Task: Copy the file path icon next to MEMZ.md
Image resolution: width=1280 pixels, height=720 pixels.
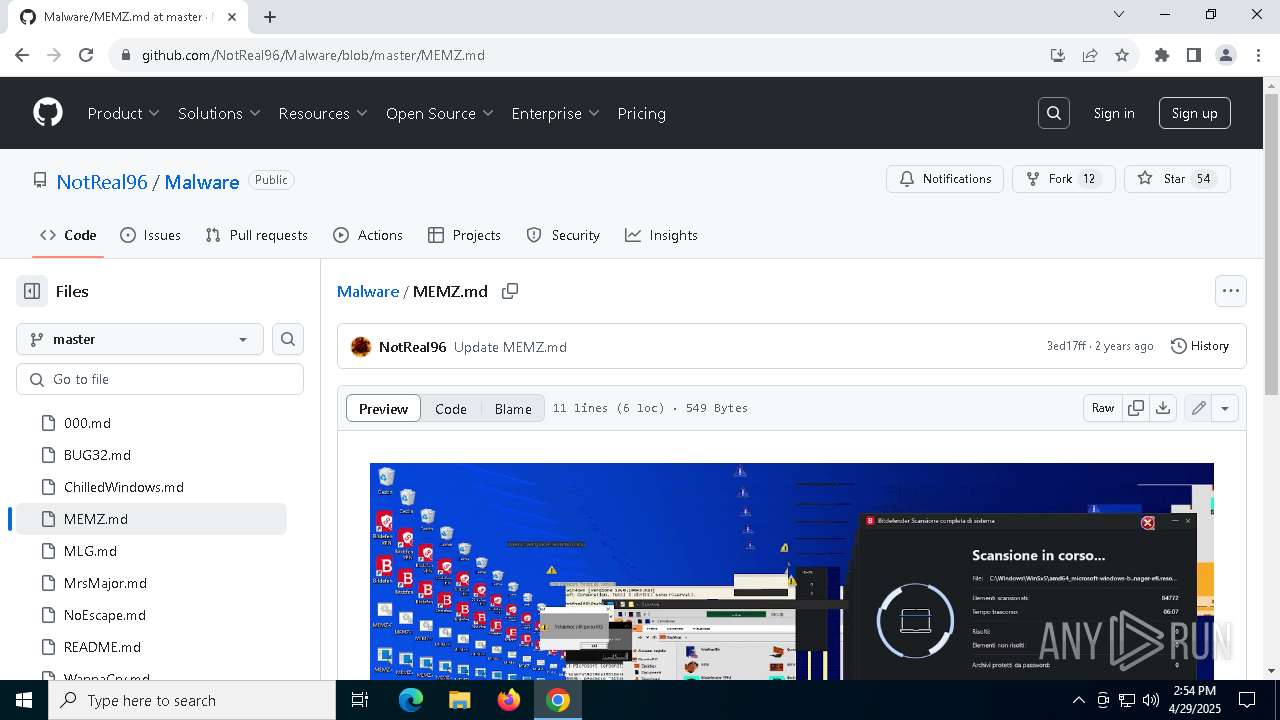Action: click(x=510, y=291)
